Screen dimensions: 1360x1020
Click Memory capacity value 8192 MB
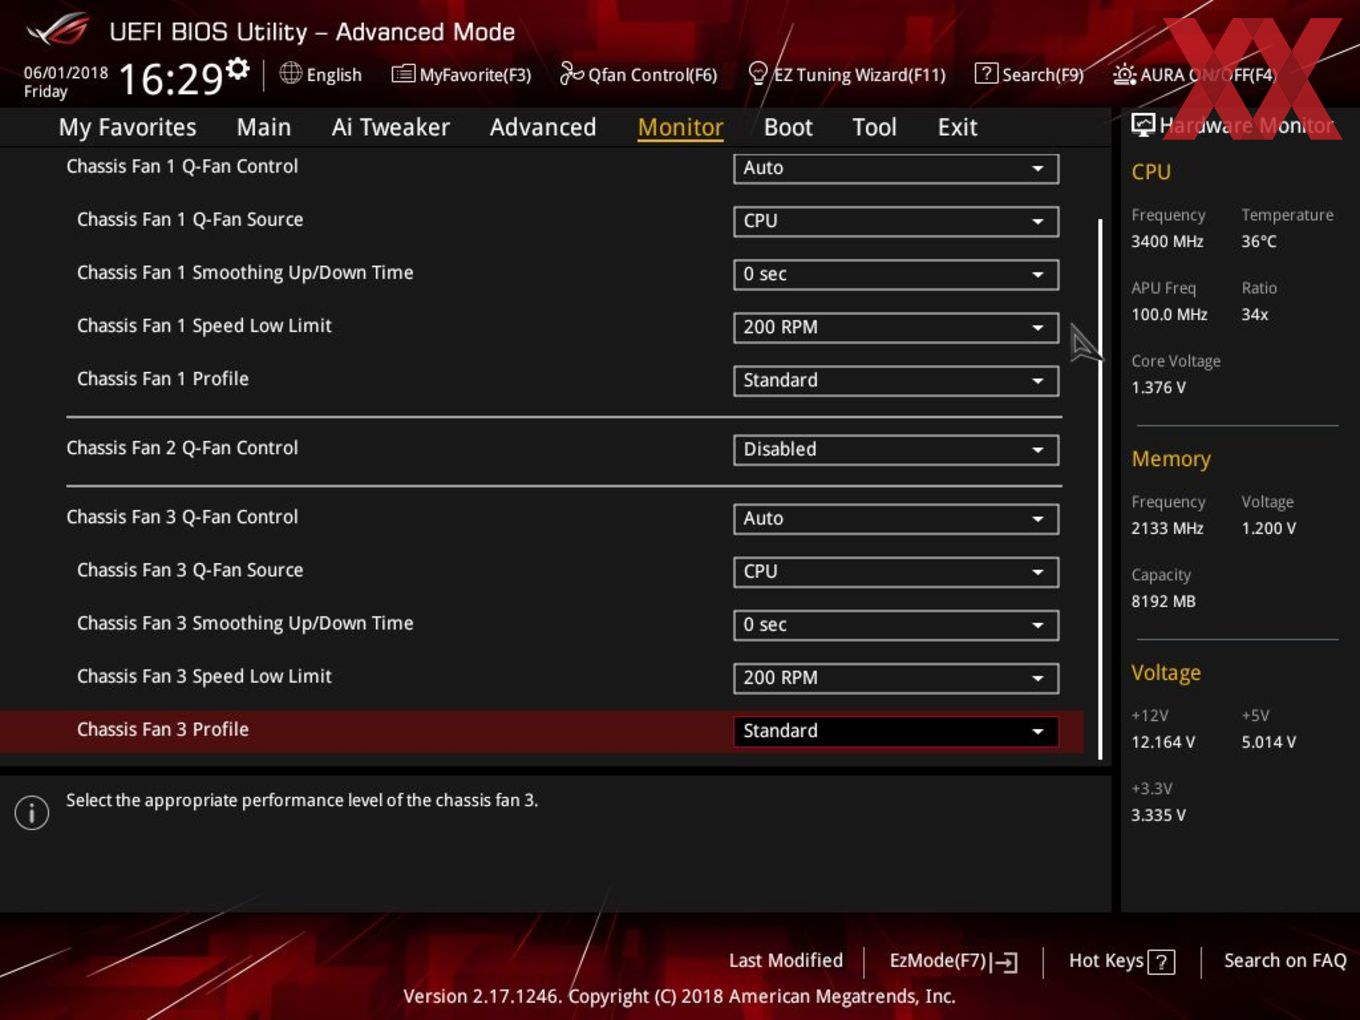(x=1163, y=601)
